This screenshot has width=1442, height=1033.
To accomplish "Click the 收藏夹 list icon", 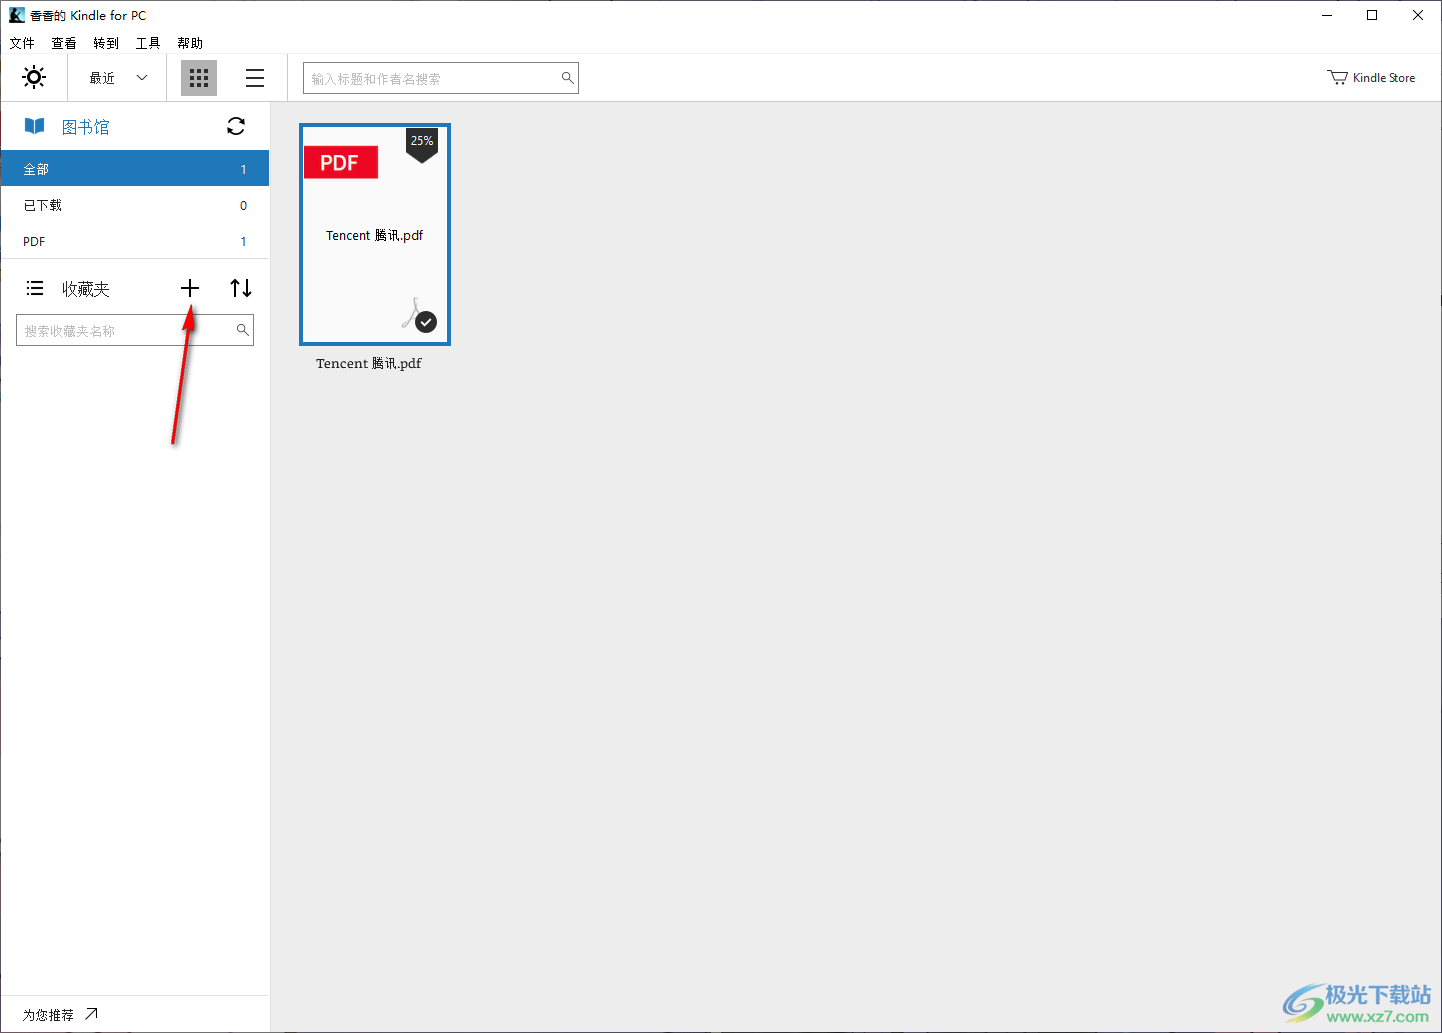I will pos(35,288).
